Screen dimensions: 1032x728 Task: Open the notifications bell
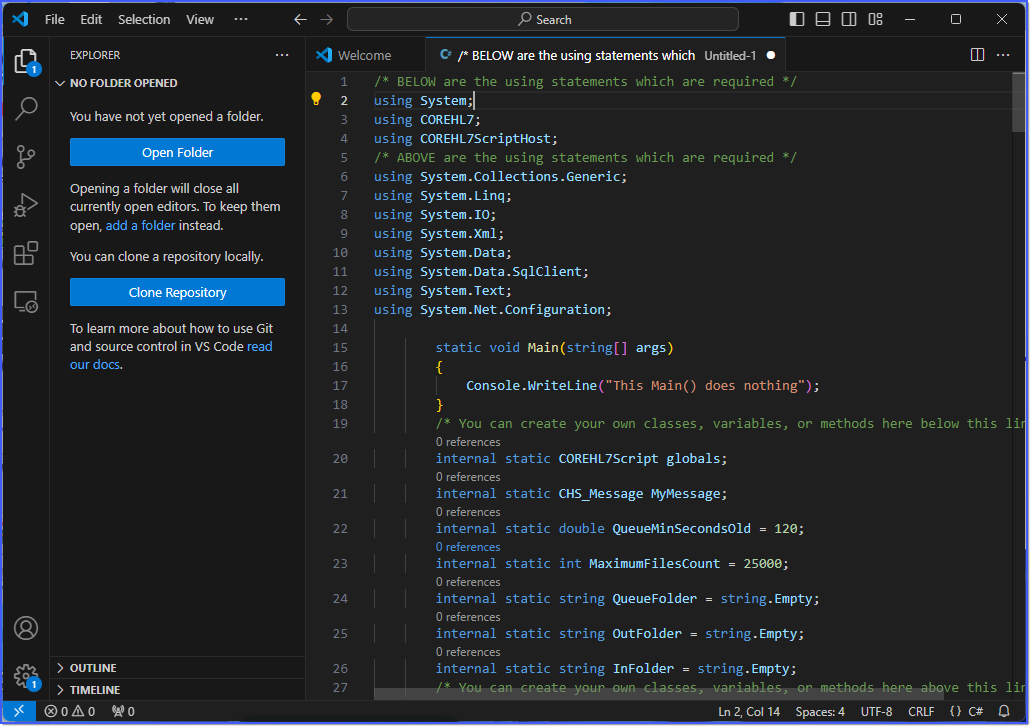[1005, 712]
